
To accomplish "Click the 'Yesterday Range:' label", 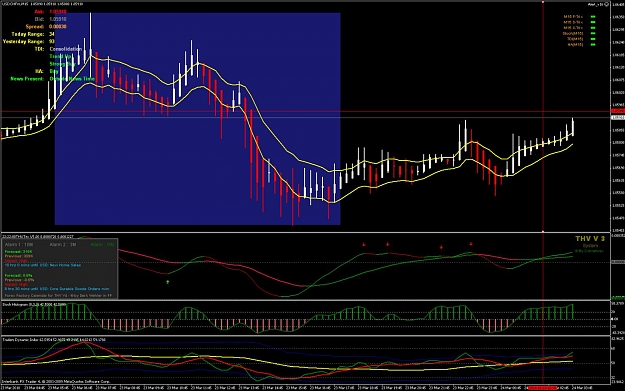I will coord(24,41).
